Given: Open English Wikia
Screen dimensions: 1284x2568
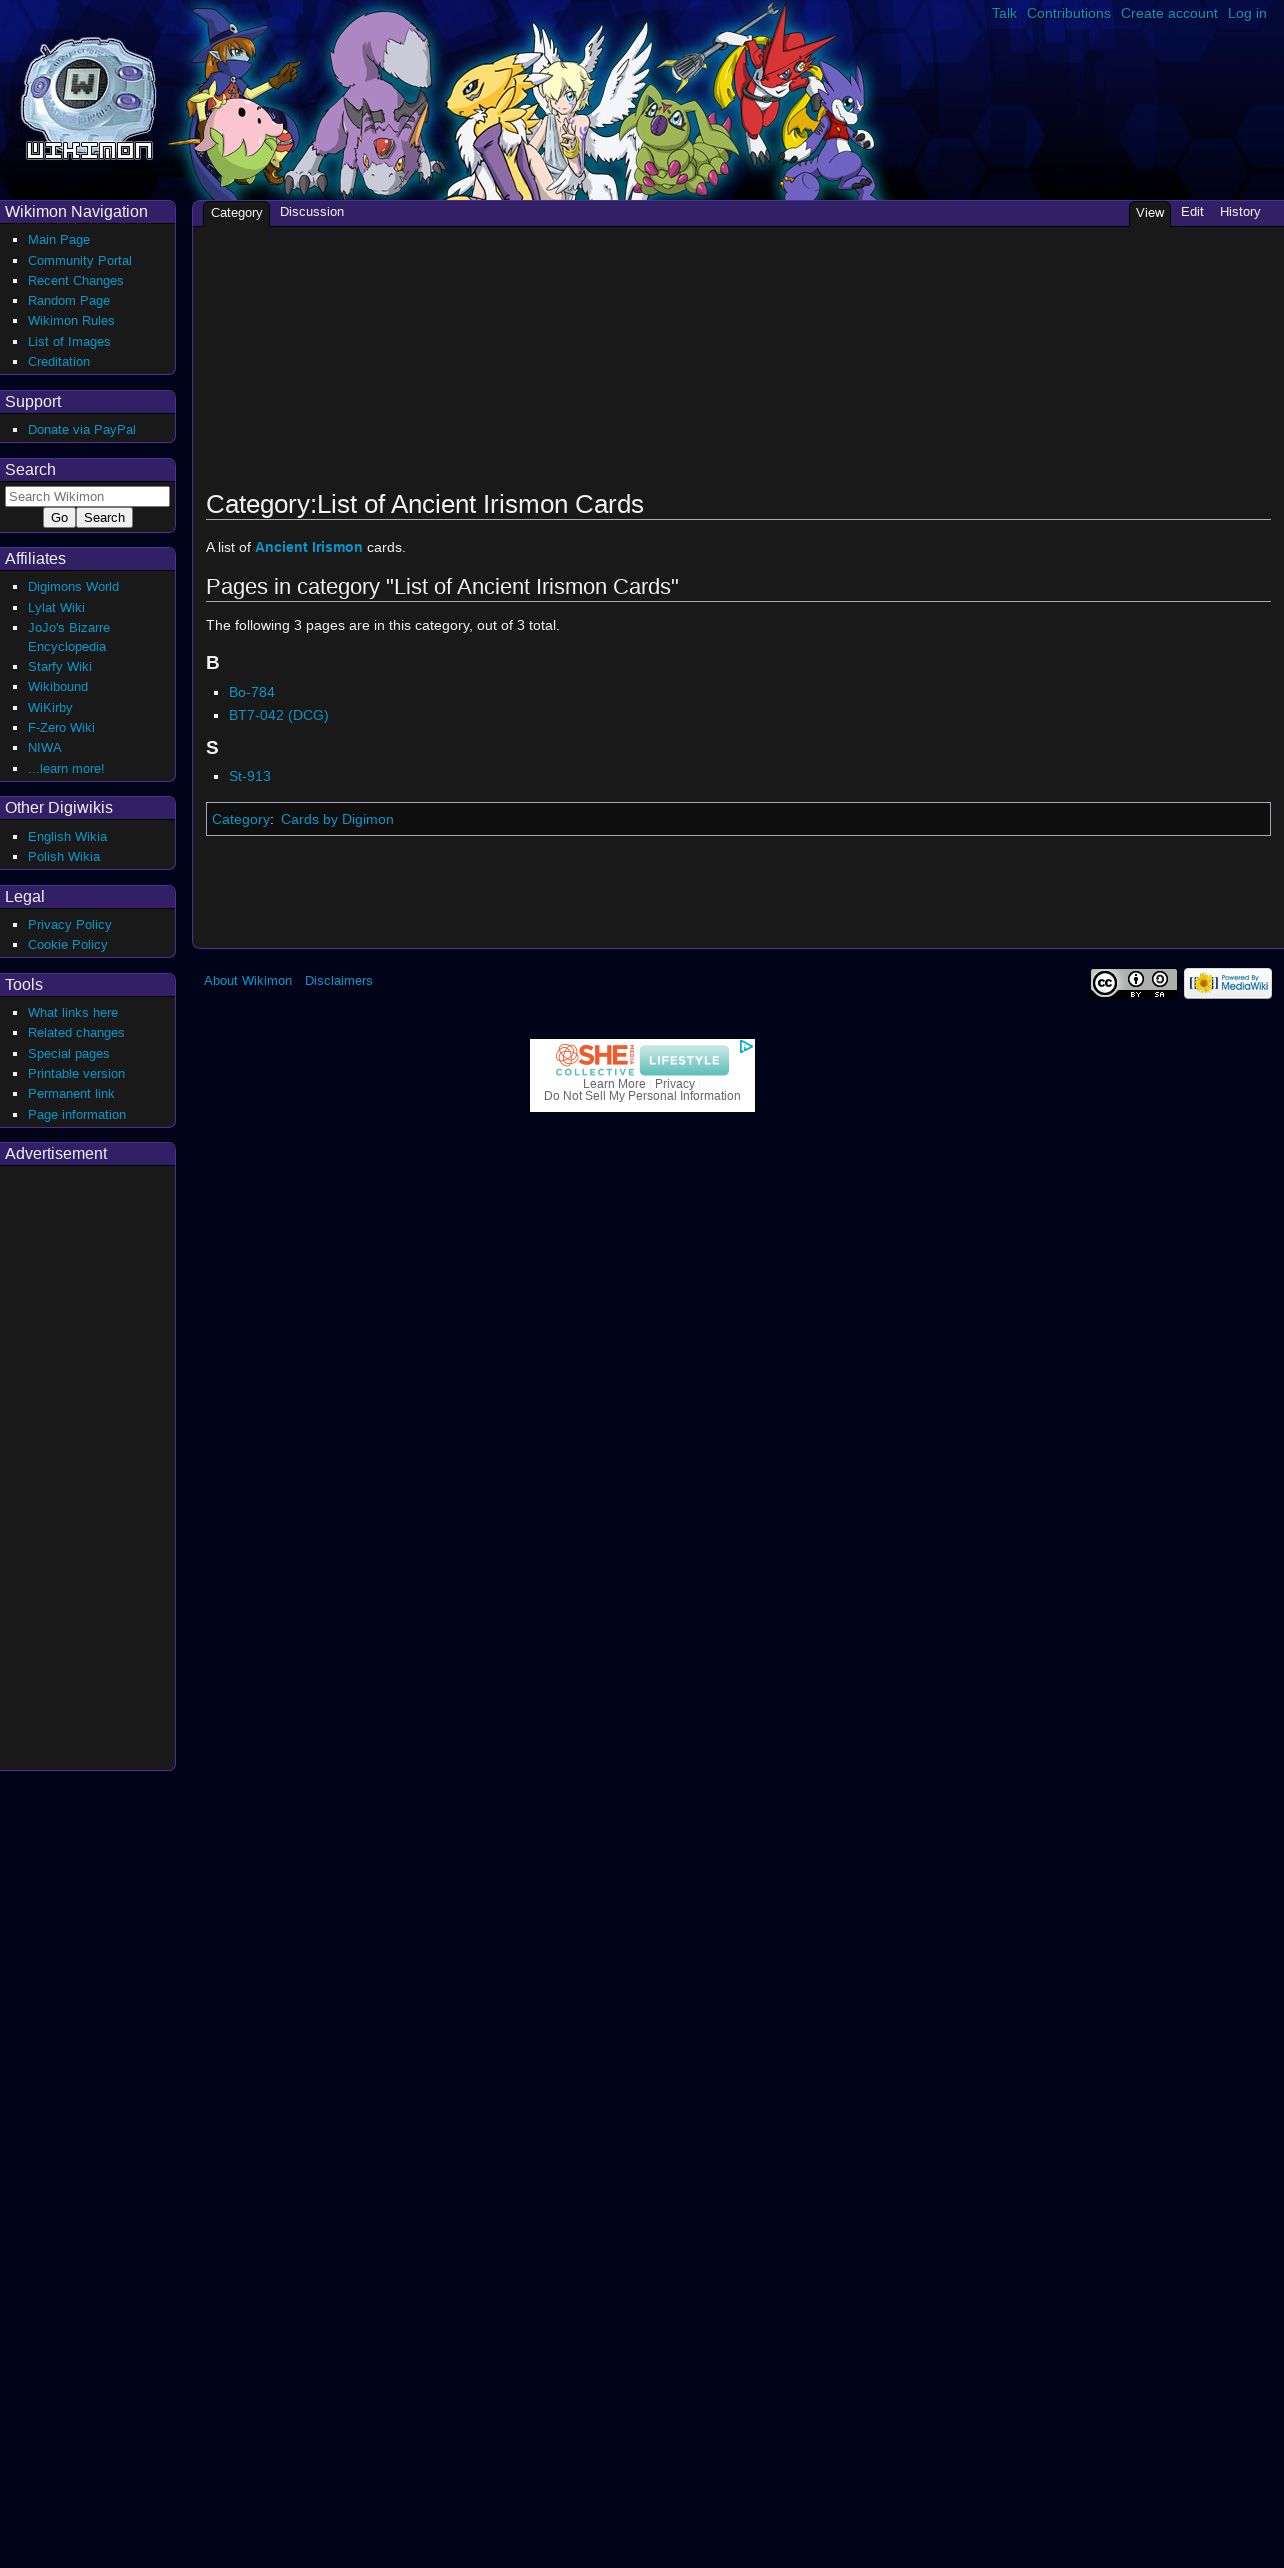Looking at the screenshot, I should (x=67, y=837).
